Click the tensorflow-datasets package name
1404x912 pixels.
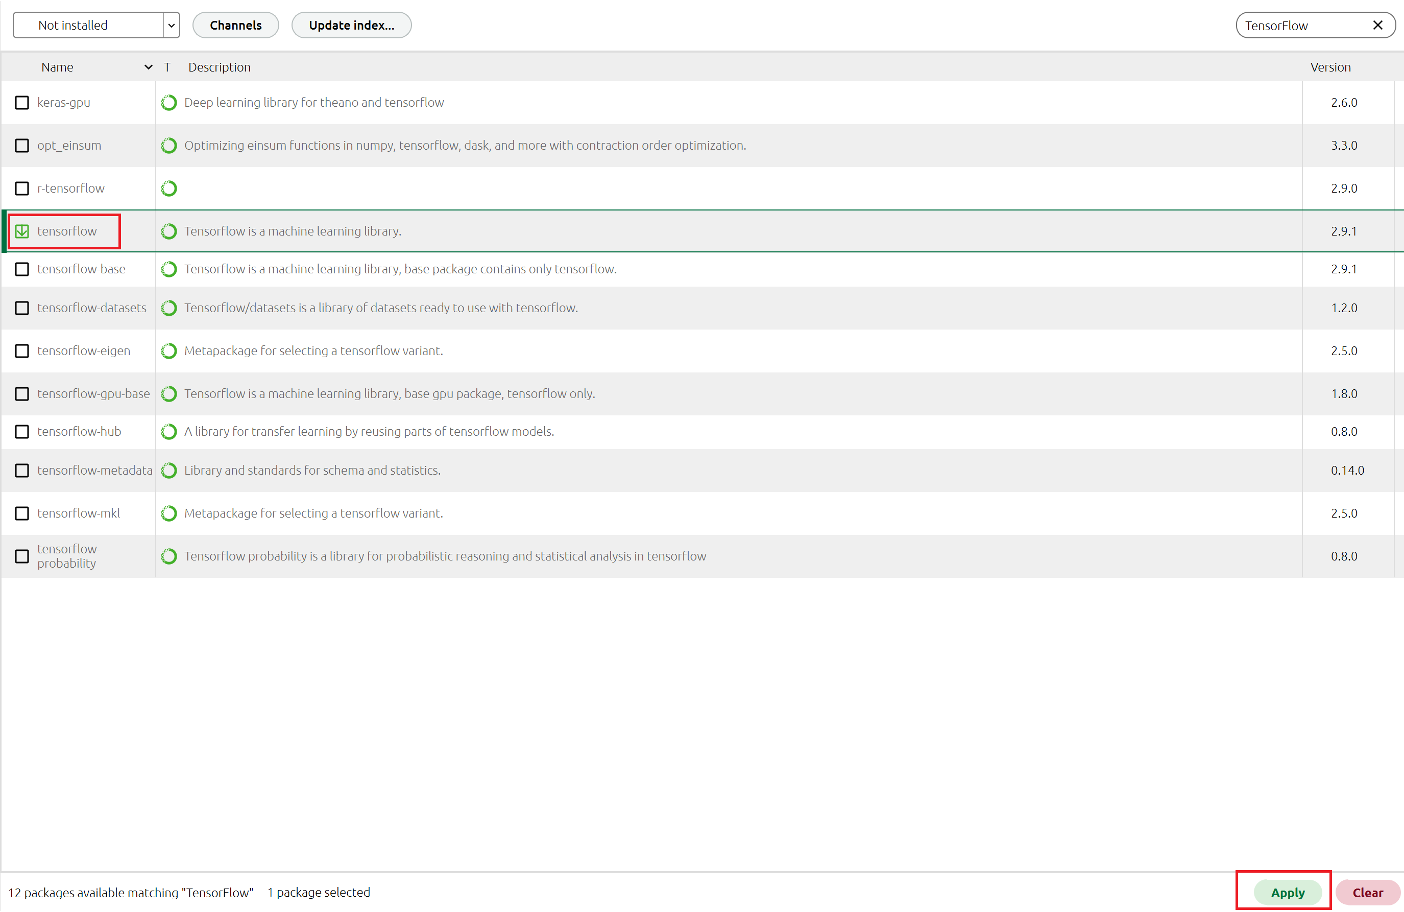pyautogui.click(x=92, y=308)
